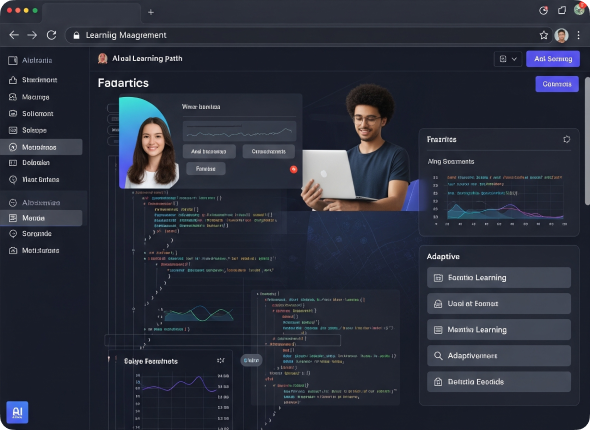Open the extensions icon in browser toolbar

(x=562, y=11)
